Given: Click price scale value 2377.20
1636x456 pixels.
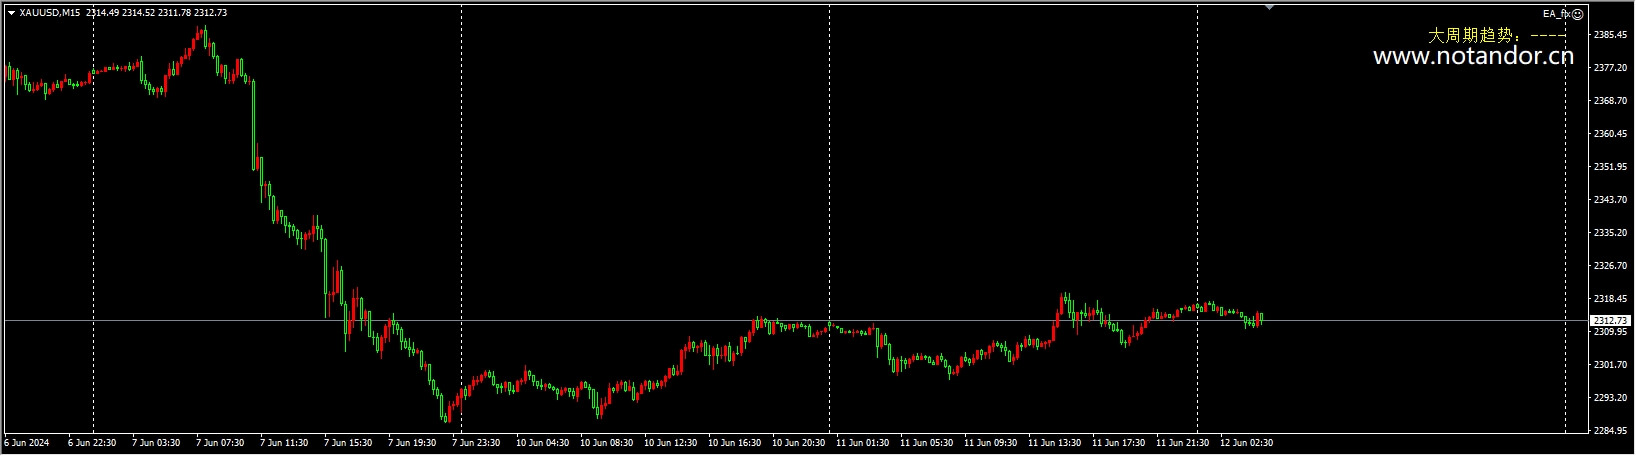Looking at the screenshot, I should click(1611, 68).
